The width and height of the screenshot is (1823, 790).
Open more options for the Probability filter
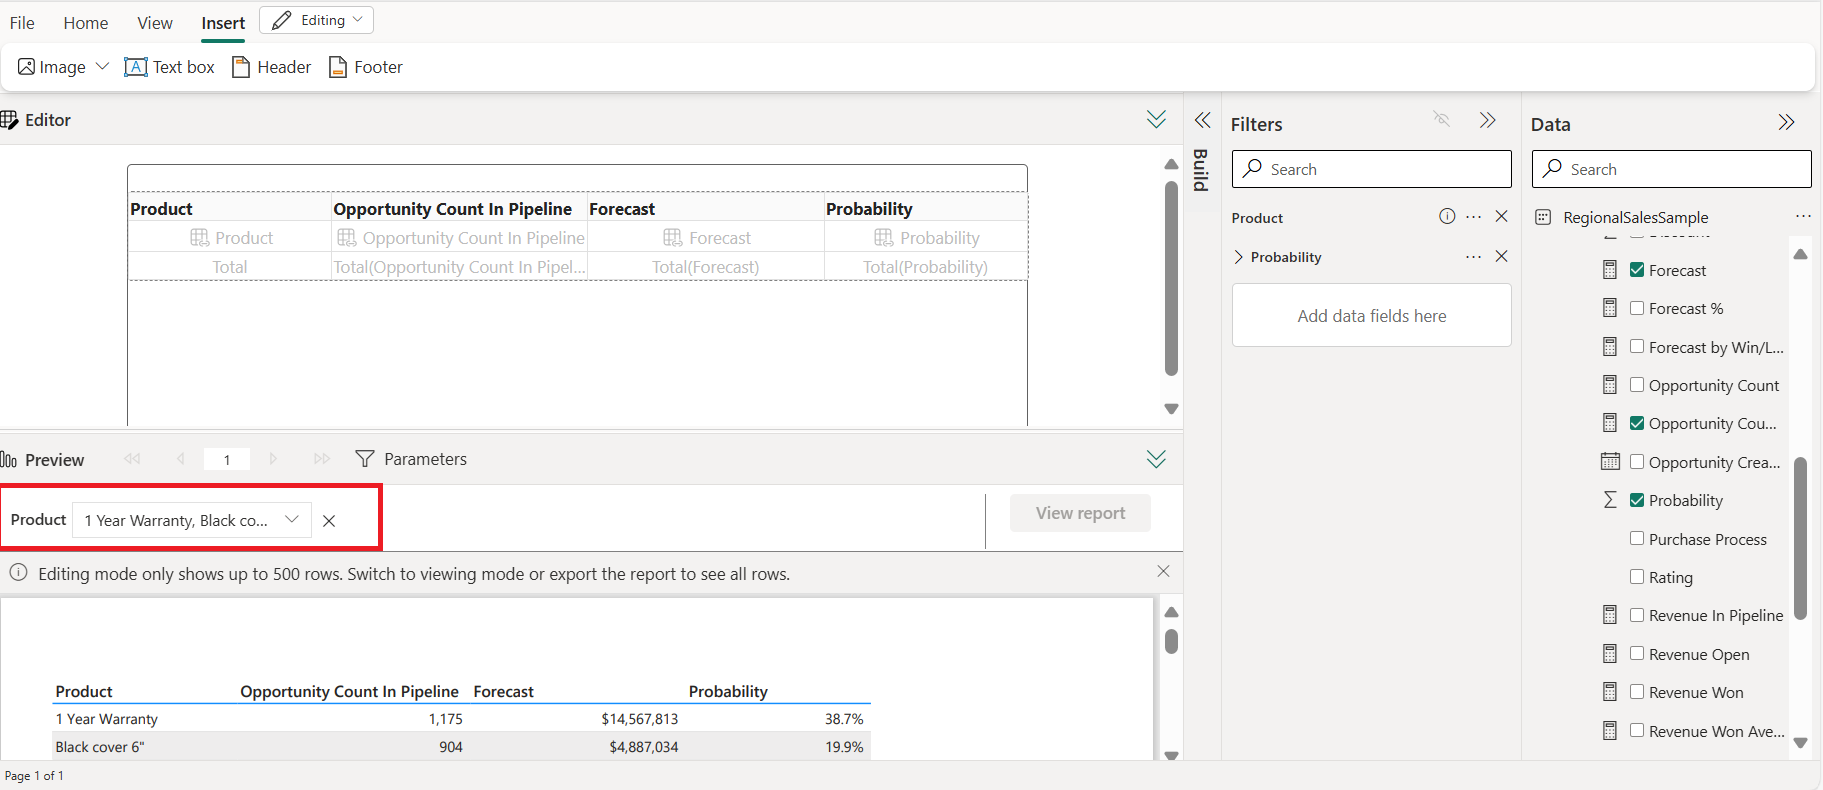pos(1473,257)
